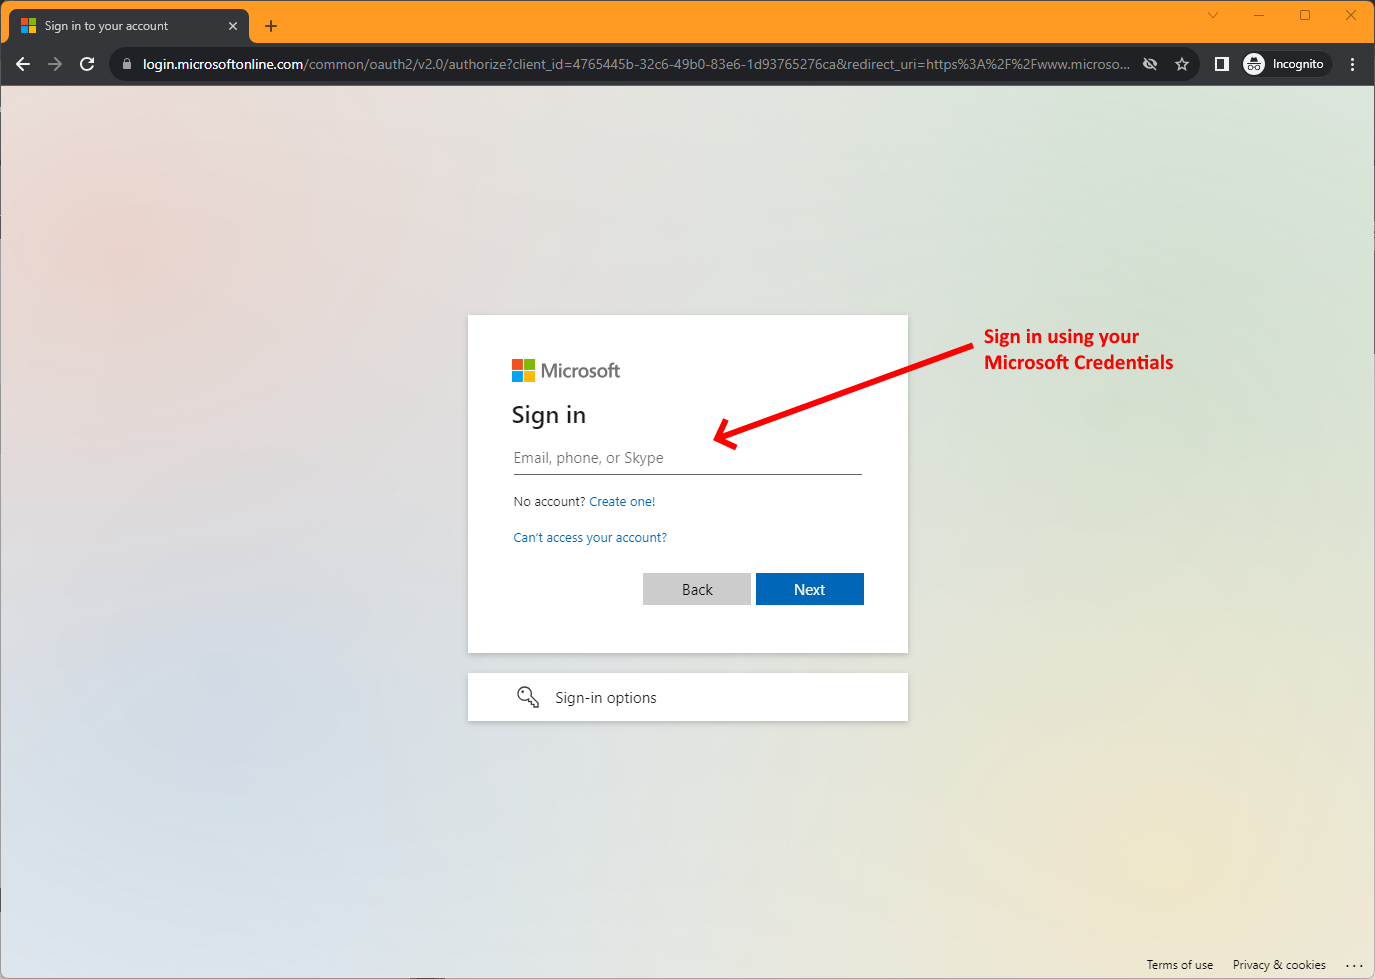This screenshot has width=1375, height=979.
Task: Expand the tab search chevron
Action: pos(1212,15)
